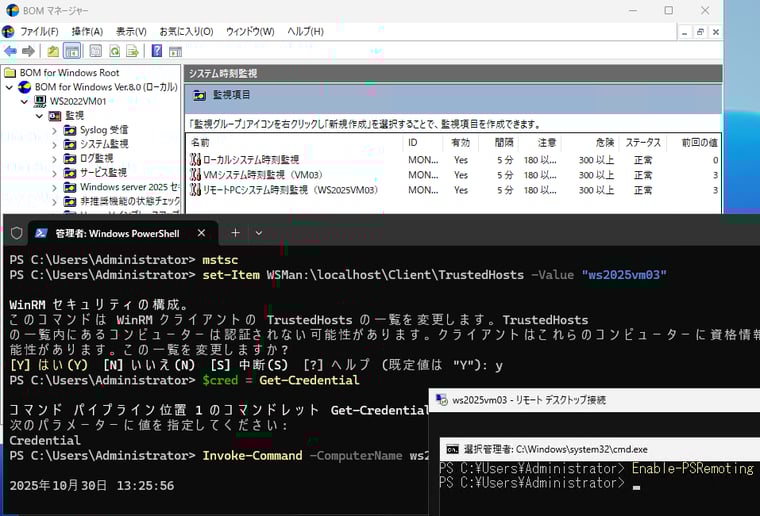This screenshot has height=516, width=760.
Task: Open the 表示(V) menu
Action: (x=131, y=31)
